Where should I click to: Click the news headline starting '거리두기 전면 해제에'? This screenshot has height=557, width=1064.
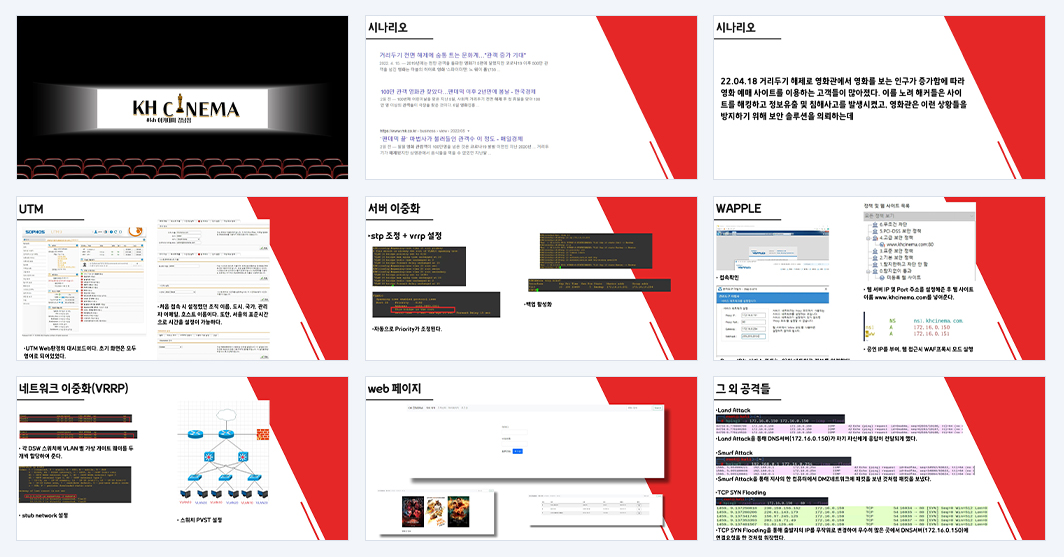[x=453, y=55]
